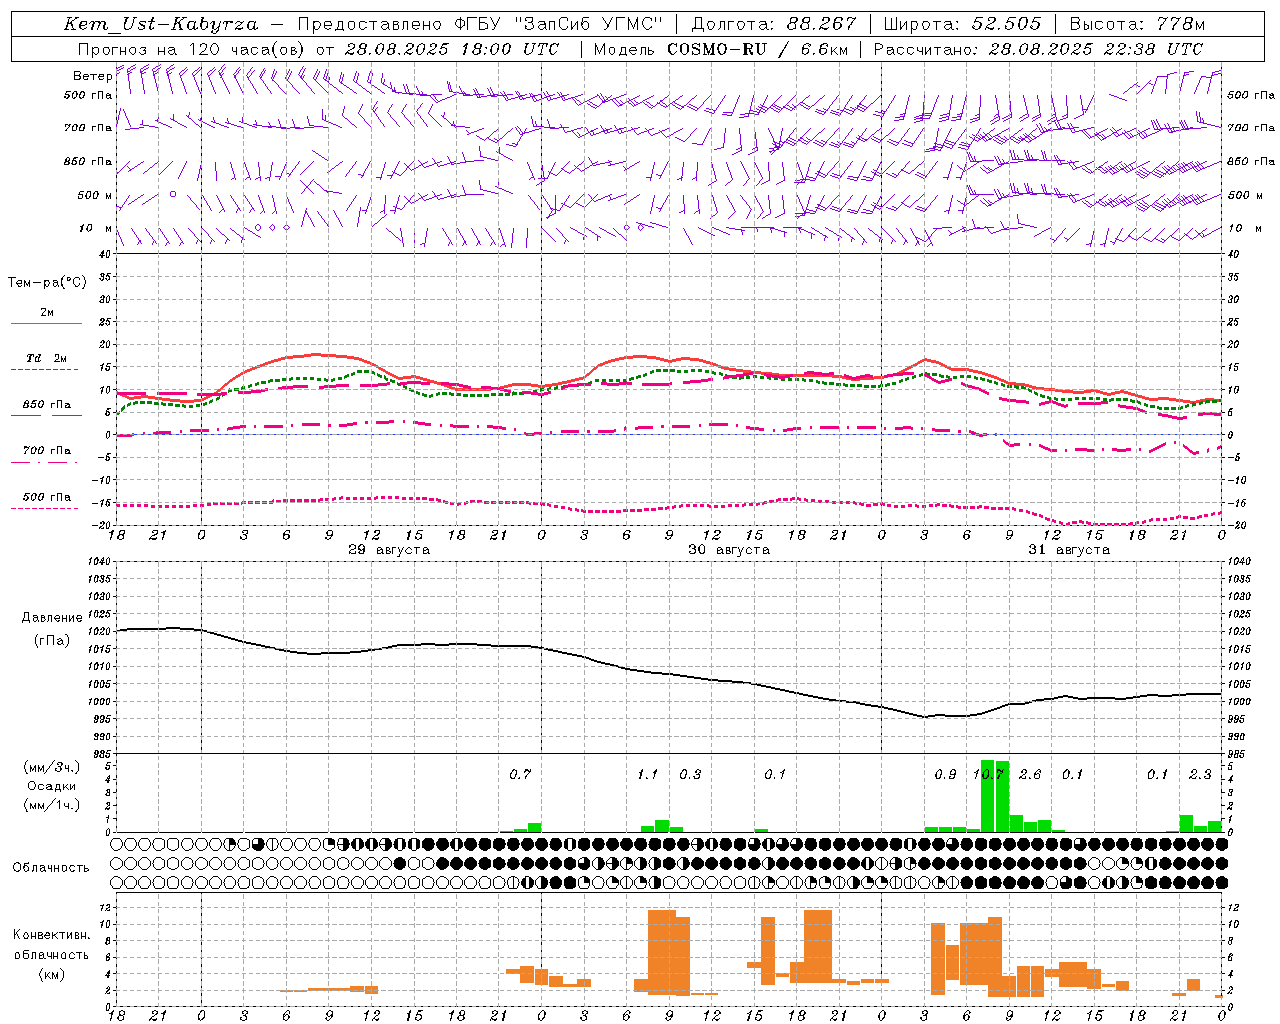
Task: Click the station name Kem_Ust-Kabyrza
Action: [161, 24]
